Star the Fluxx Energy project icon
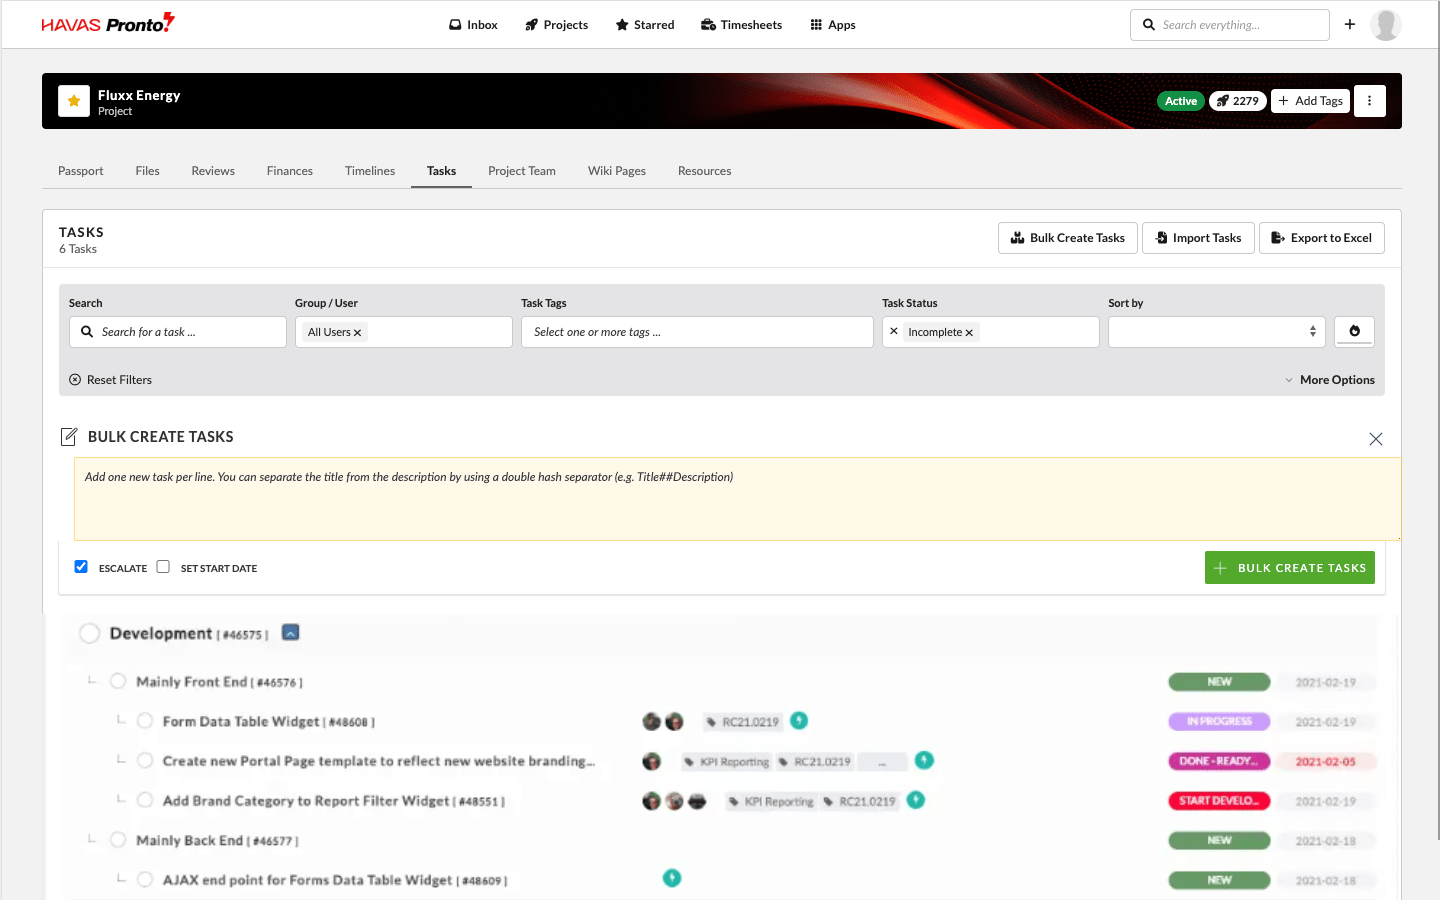 (74, 101)
